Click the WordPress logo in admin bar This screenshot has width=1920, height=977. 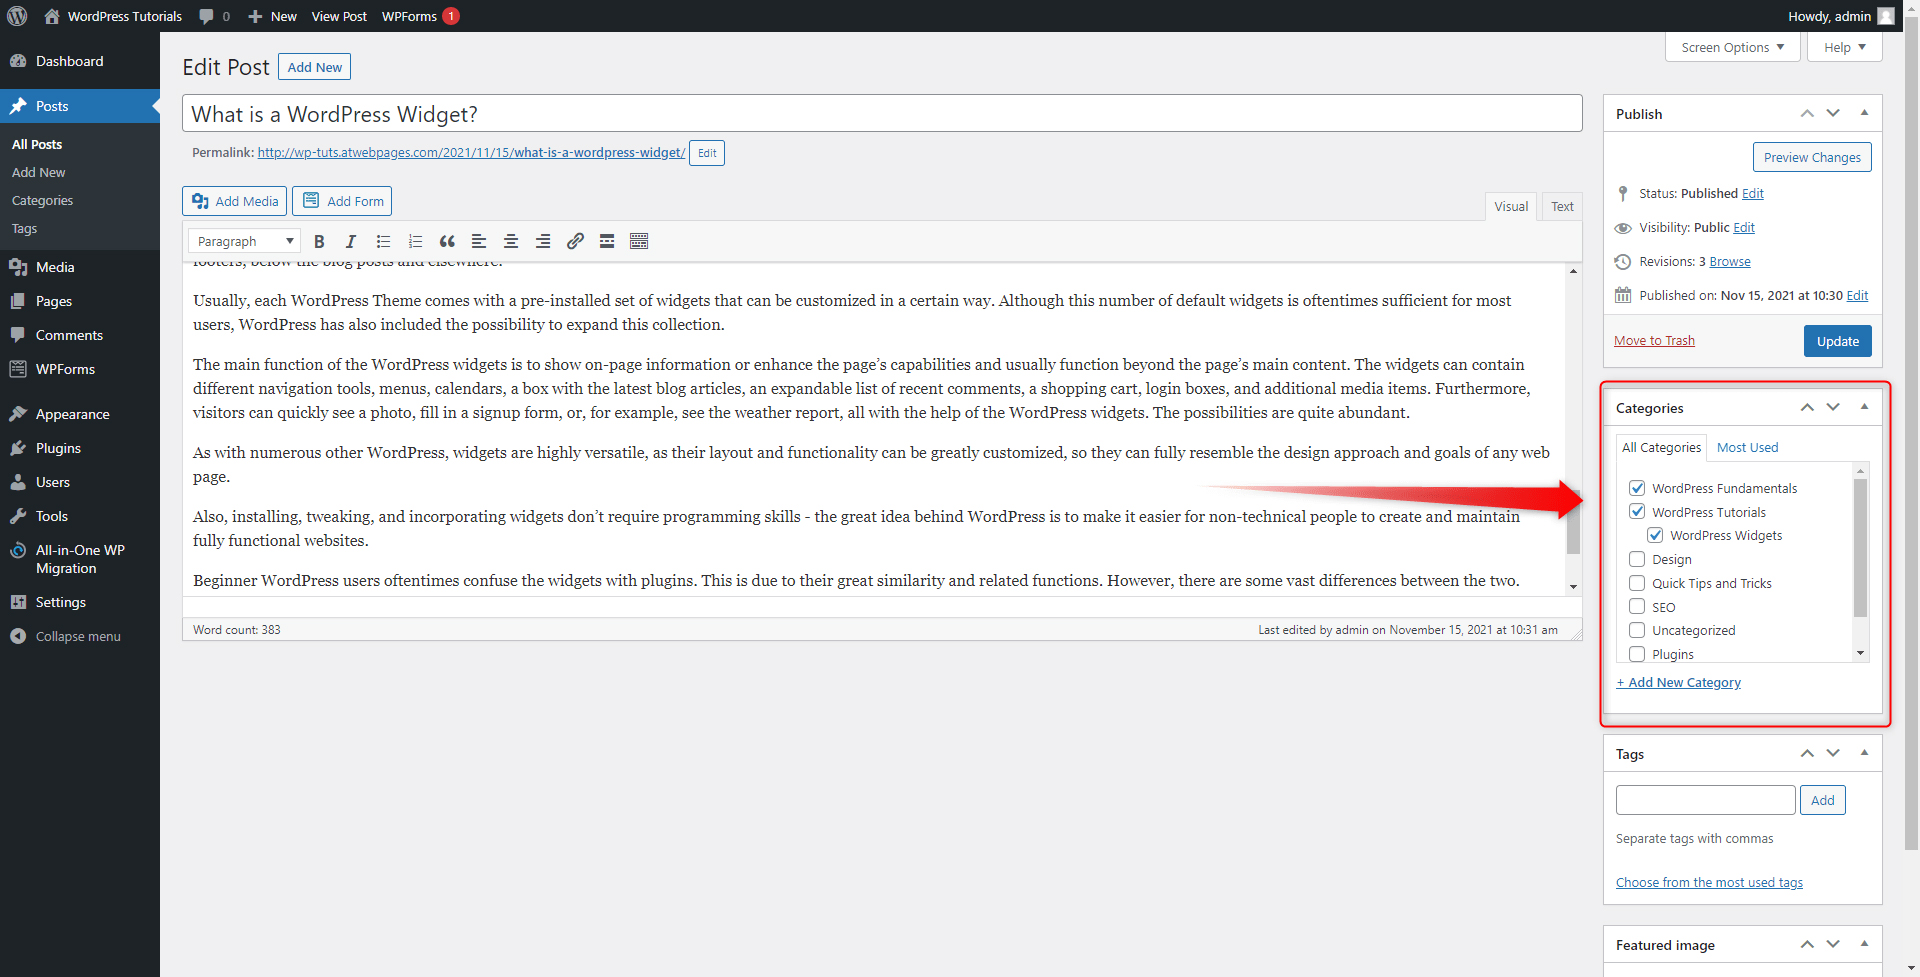pyautogui.click(x=17, y=16)
